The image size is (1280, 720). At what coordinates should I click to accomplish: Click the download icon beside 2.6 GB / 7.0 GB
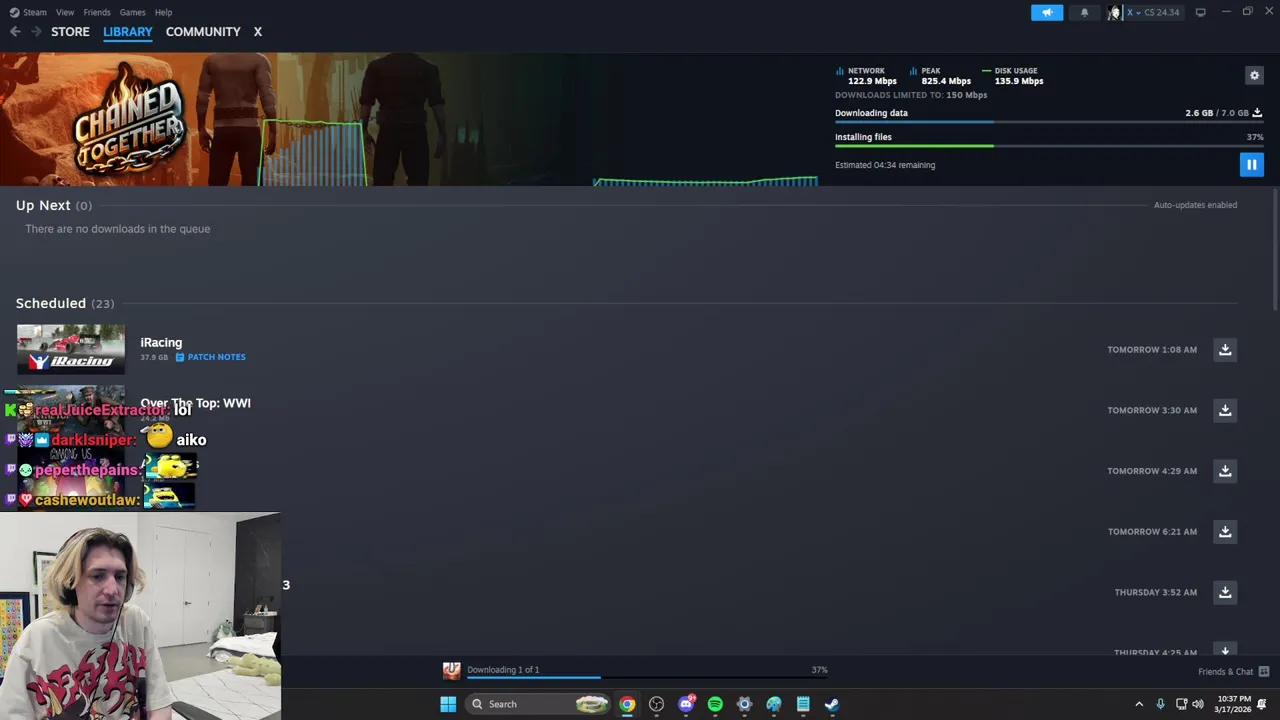(1257, 113)
